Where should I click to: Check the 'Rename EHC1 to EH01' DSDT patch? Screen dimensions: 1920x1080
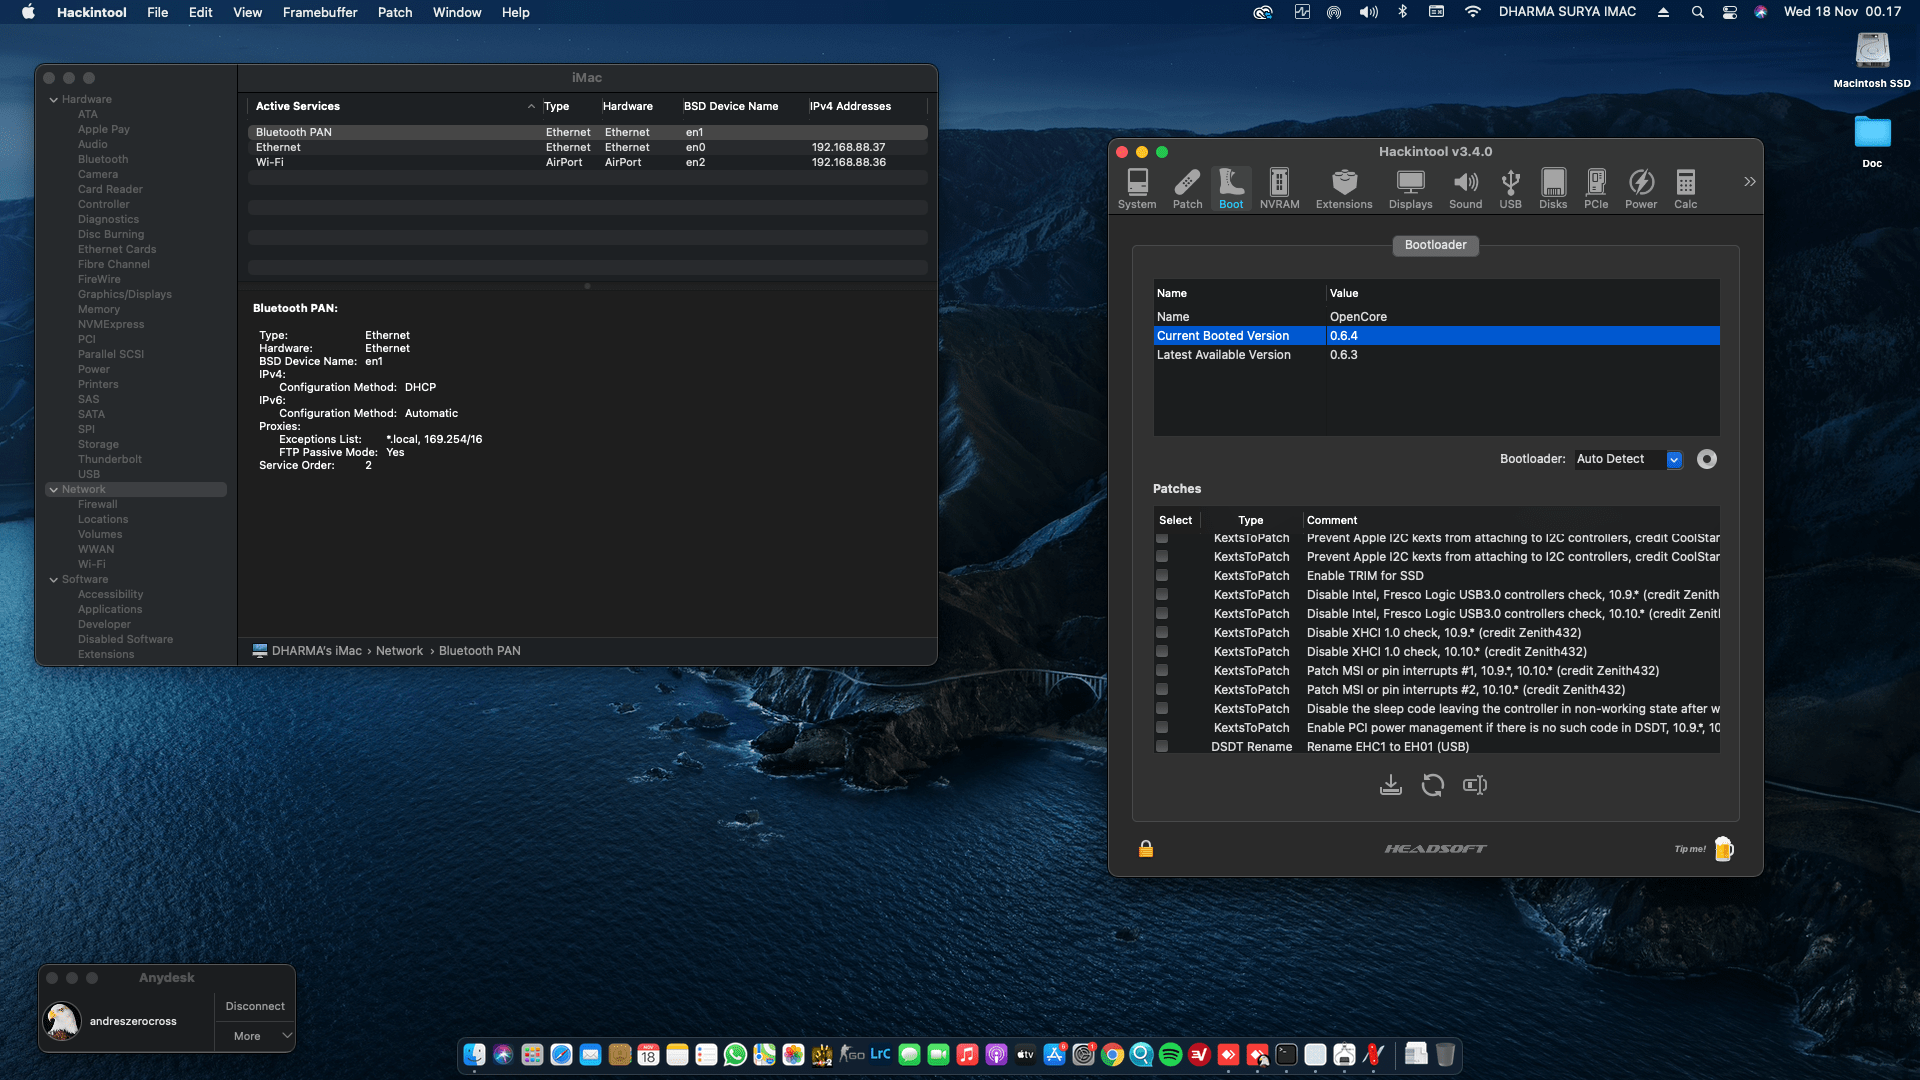click(1162, 746)
